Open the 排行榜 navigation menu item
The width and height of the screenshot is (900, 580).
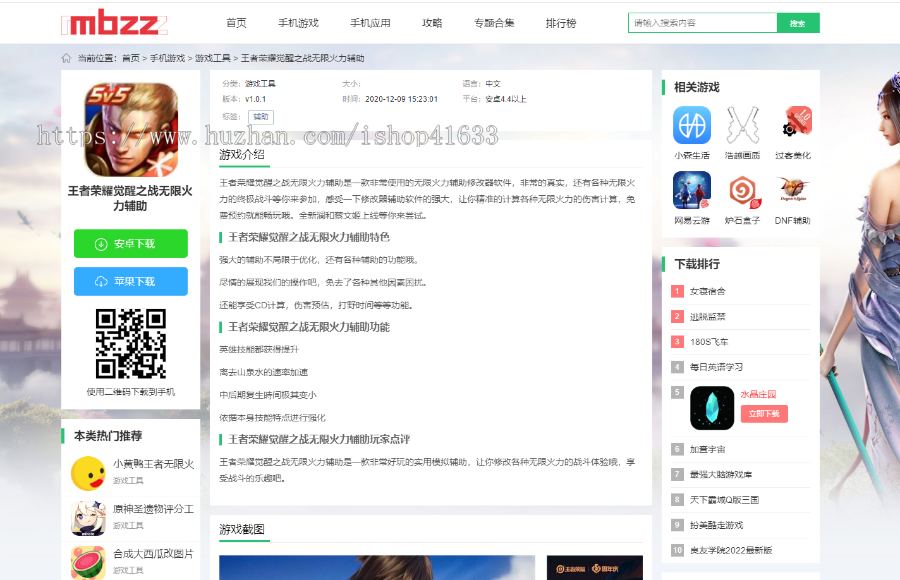coord(561,23)
